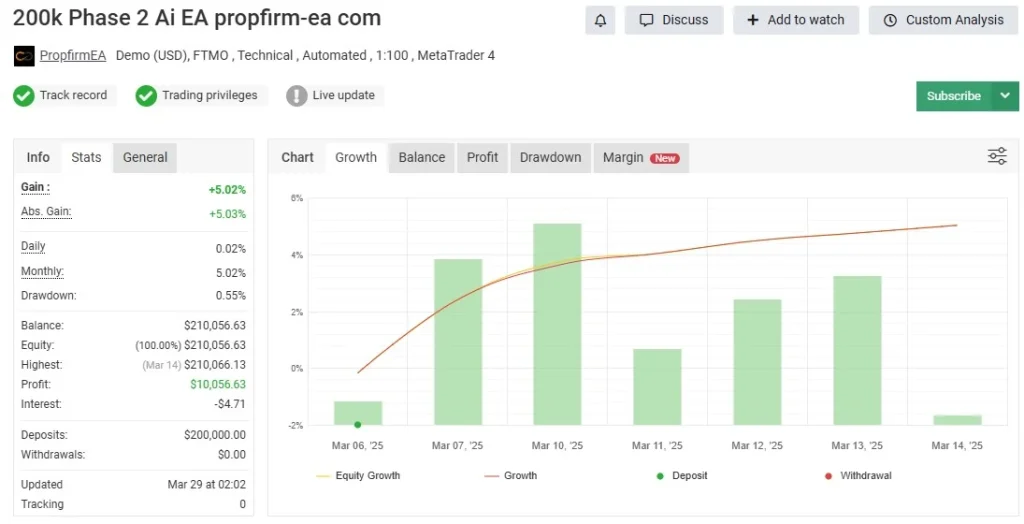The image size is (1024, 524).
Task: Click the green deposit dot on Mar 06
Action: point(357,425)
